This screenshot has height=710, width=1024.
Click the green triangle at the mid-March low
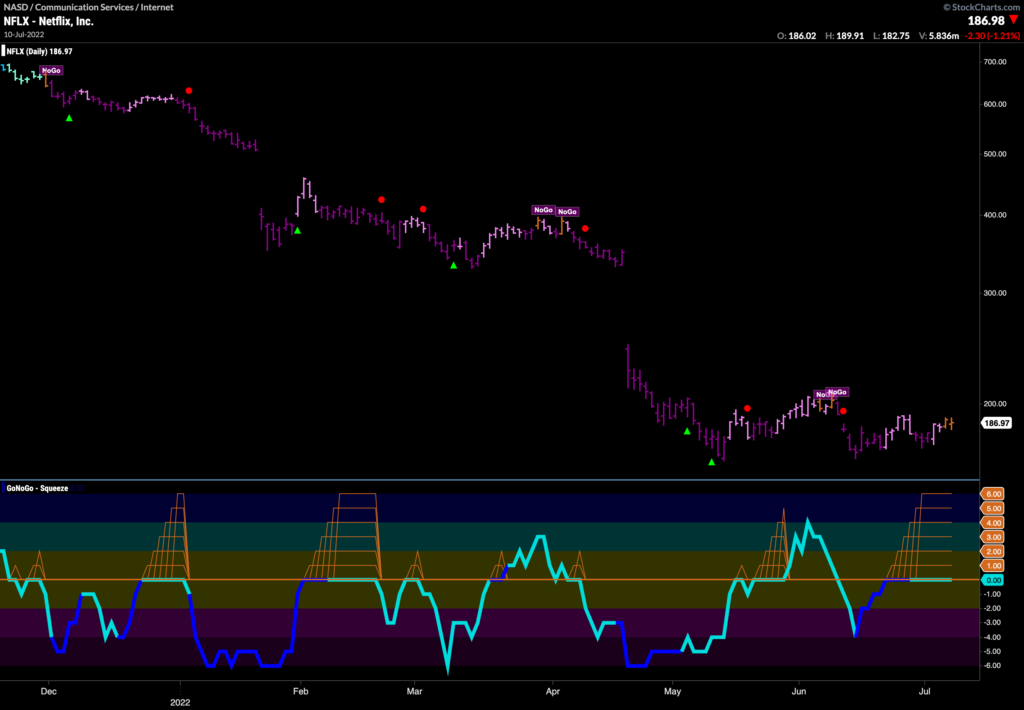tap(453, 265)
